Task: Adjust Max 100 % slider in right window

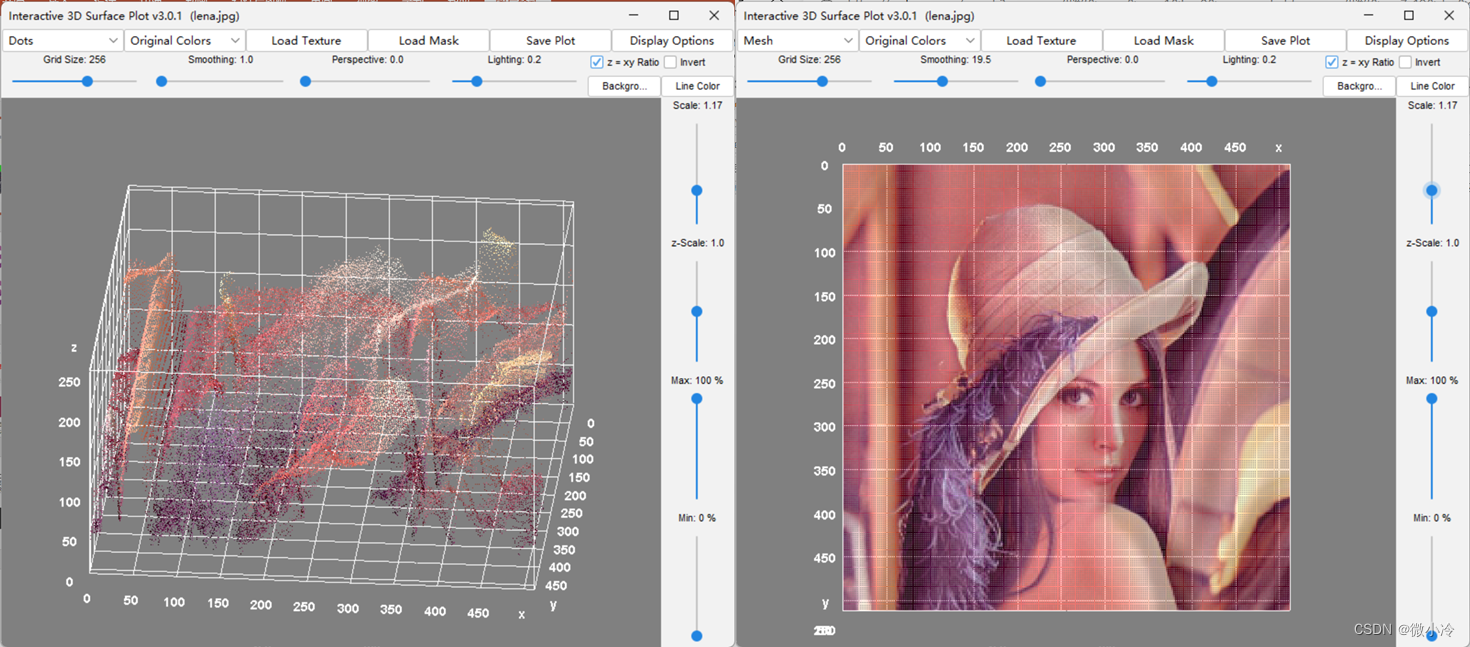Action: click(x=1432, y=399)
